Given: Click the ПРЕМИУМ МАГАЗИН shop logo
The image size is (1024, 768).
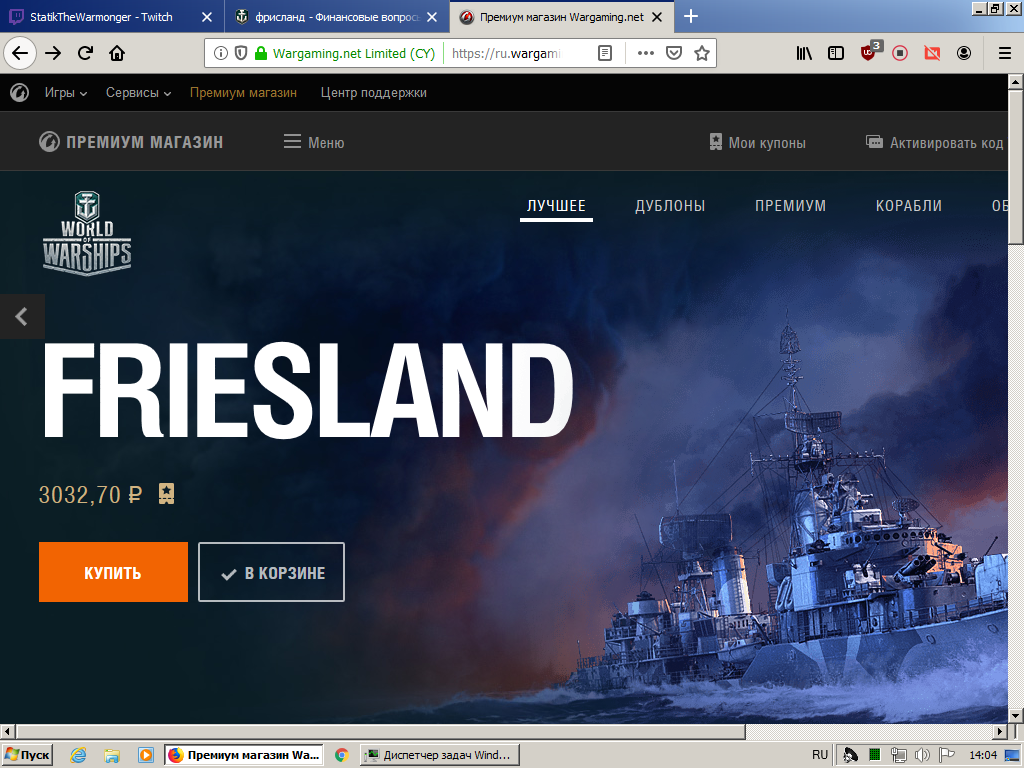Looking at the screenshot, I should point(131,142).
